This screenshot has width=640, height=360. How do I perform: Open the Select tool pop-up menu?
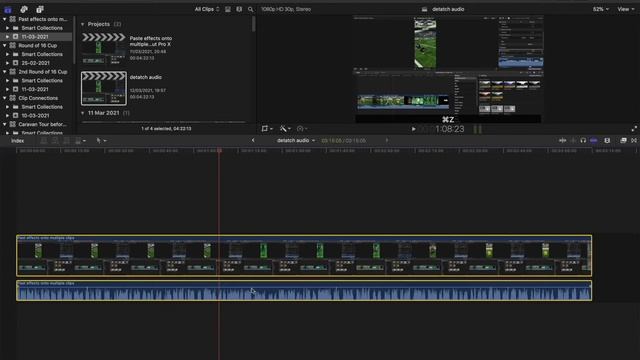(x=101, y=140)
